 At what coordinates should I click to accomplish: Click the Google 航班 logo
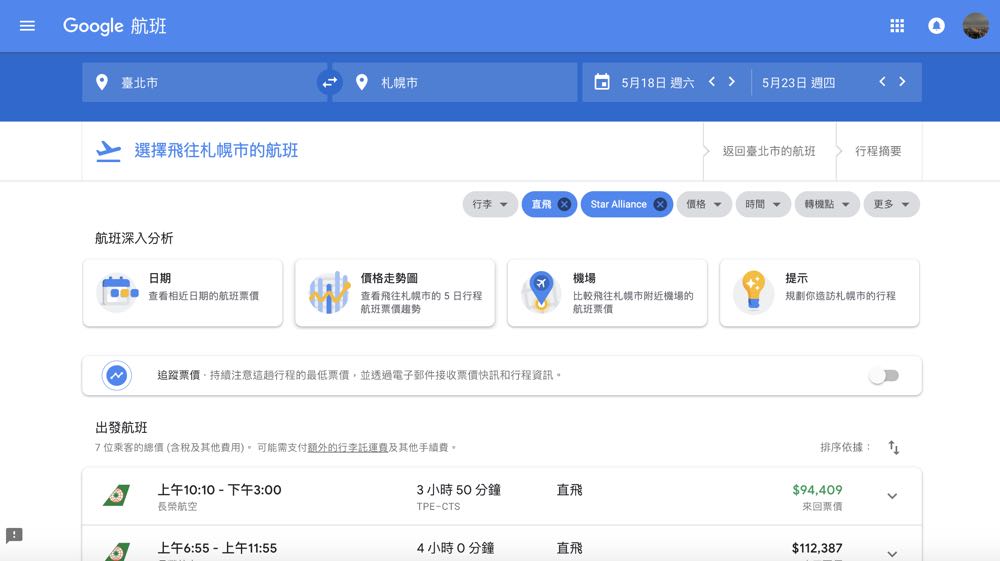point(115,26)
